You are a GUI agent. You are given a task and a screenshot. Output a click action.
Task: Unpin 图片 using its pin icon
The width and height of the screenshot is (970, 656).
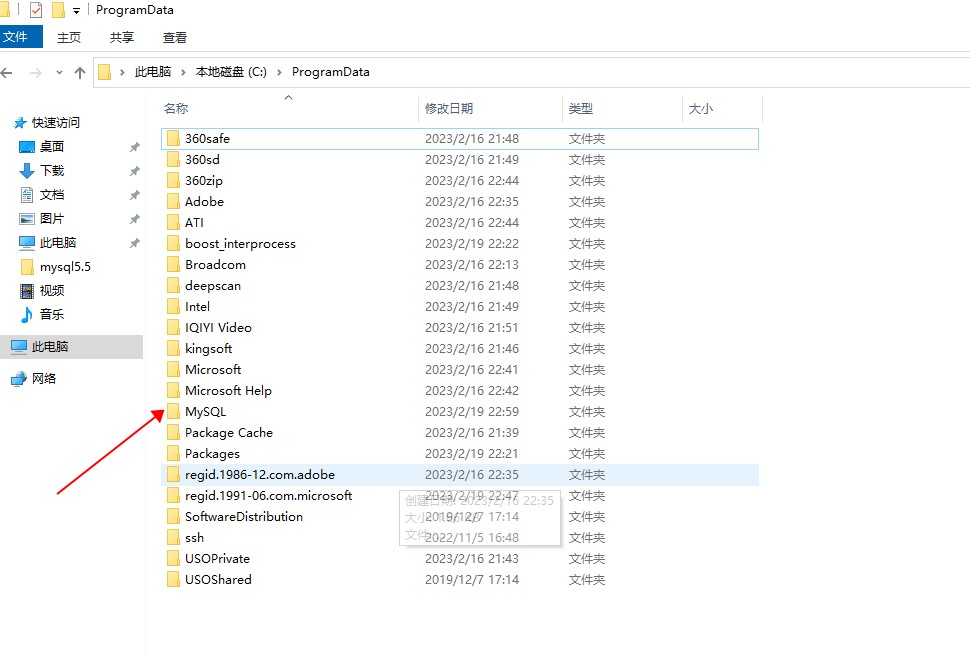pos(134,220)
